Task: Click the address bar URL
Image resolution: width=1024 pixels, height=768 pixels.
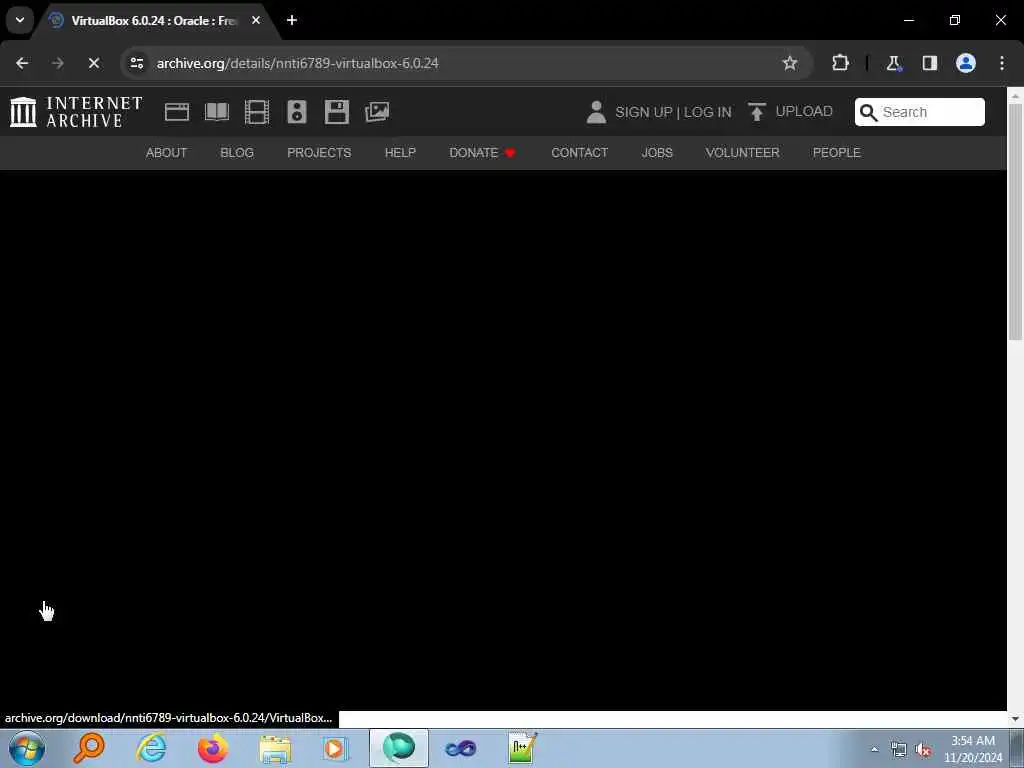Action: 297,63
